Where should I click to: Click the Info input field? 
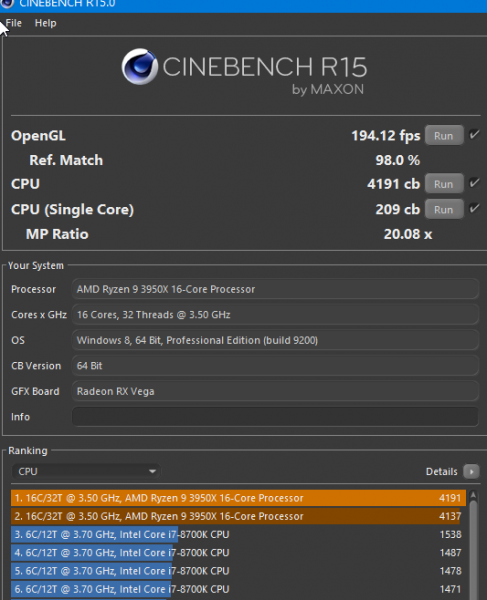point(275,417)
